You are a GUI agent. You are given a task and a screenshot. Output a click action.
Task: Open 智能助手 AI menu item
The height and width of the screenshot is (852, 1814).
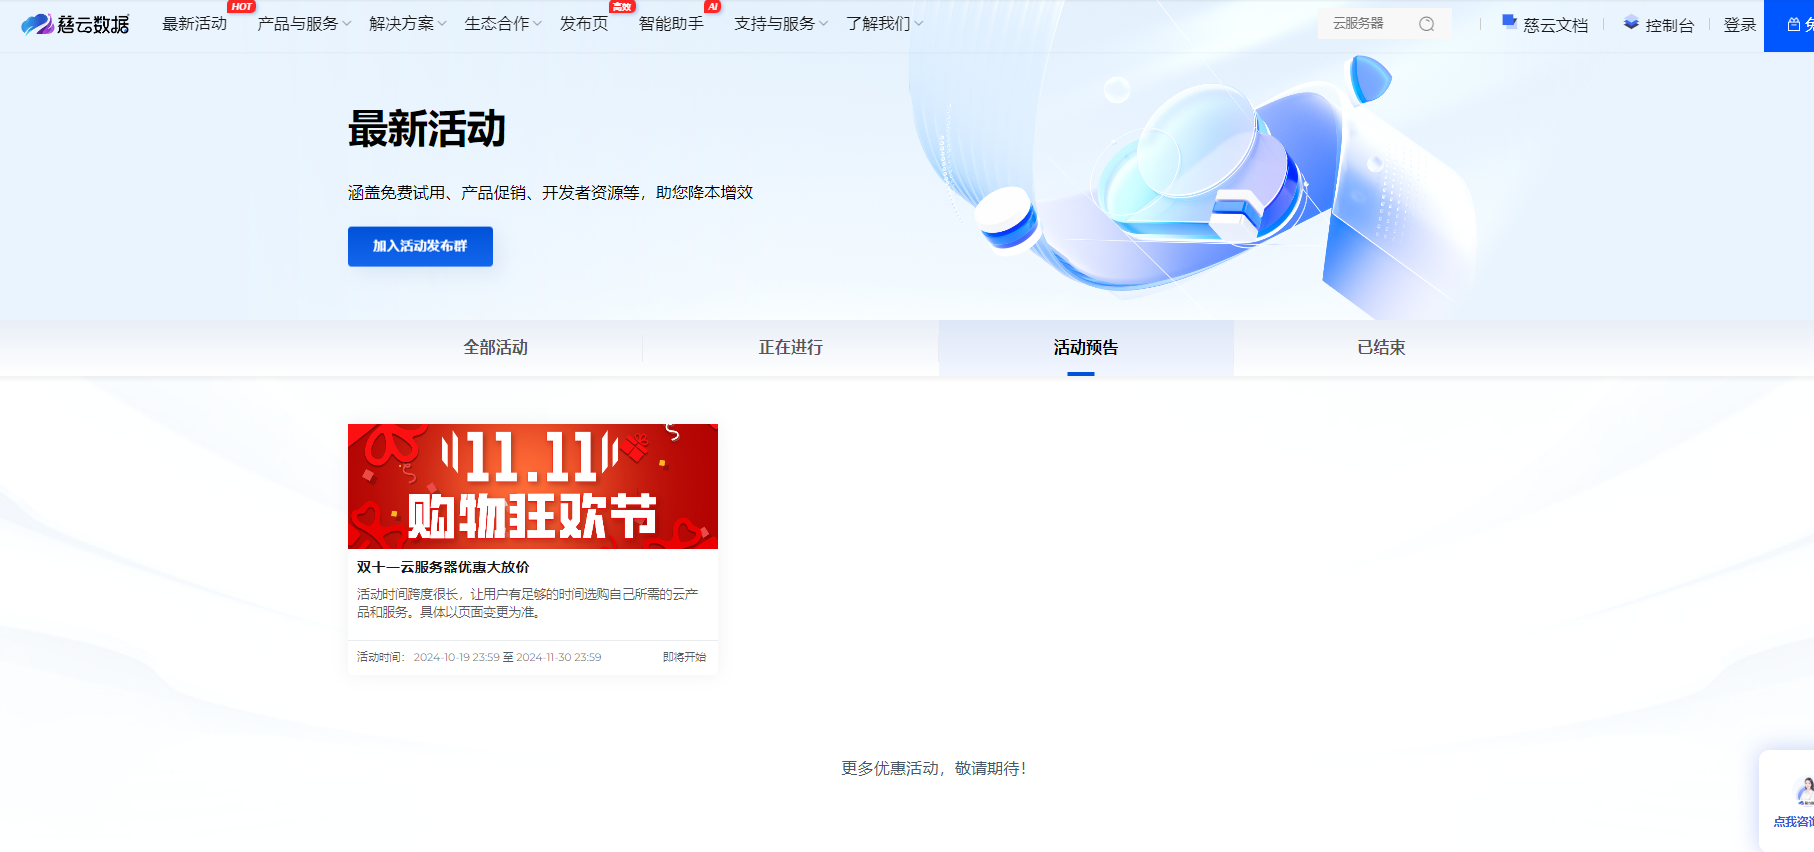(x=671, y=24)
